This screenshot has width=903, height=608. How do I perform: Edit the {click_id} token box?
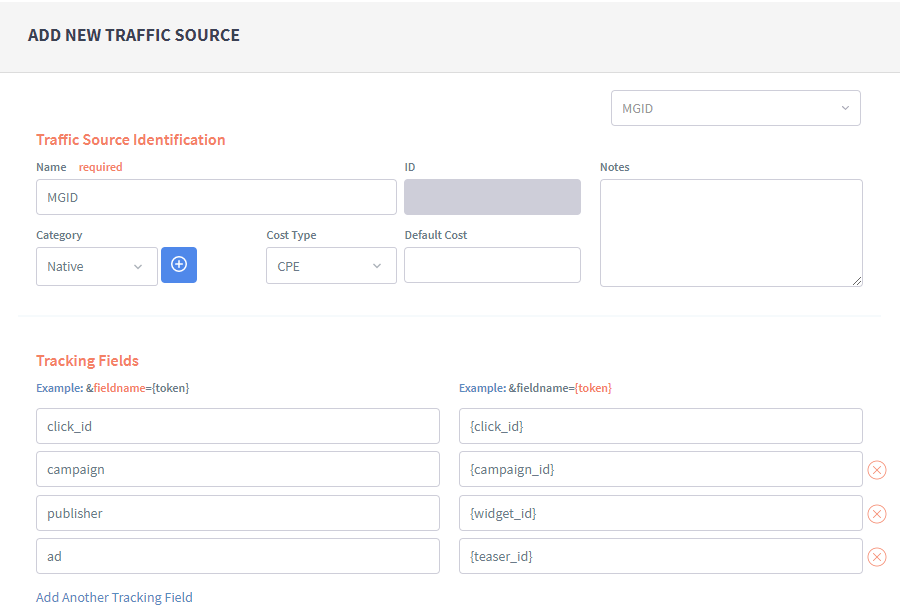(x=661, y=426)
